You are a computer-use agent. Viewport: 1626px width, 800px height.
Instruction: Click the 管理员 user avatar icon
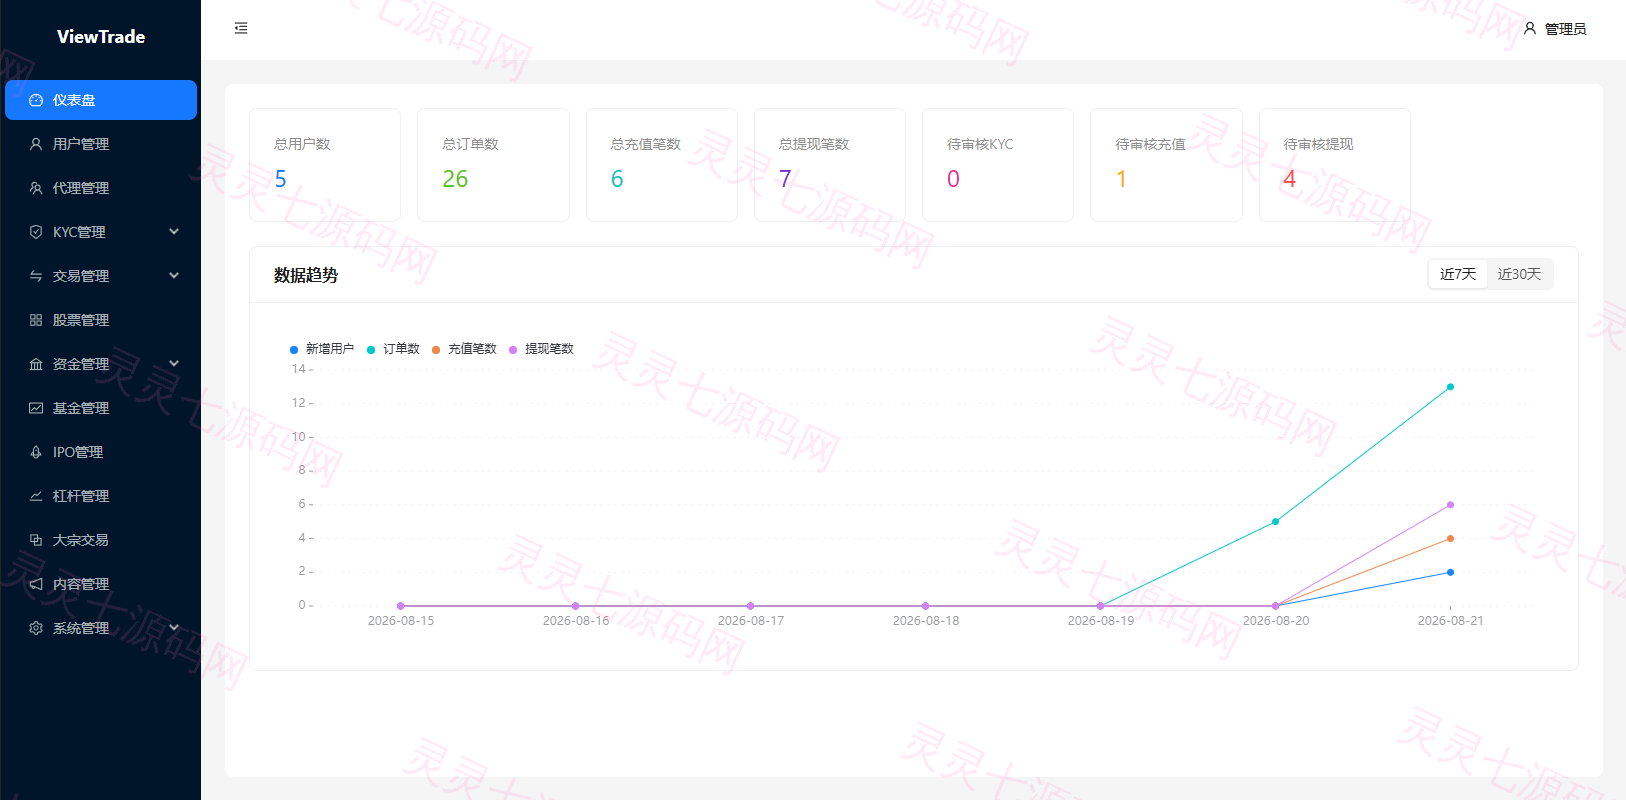[x=1530, y=29]
